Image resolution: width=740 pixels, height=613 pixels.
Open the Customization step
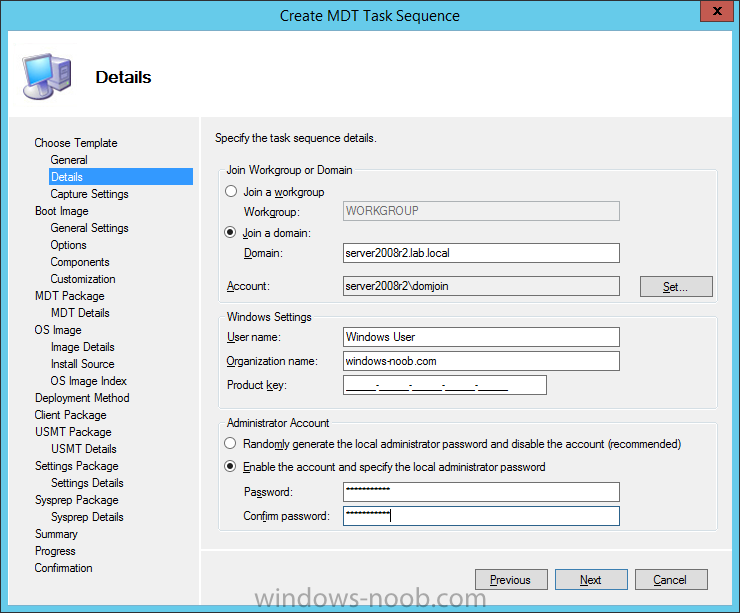click(83, 279)
